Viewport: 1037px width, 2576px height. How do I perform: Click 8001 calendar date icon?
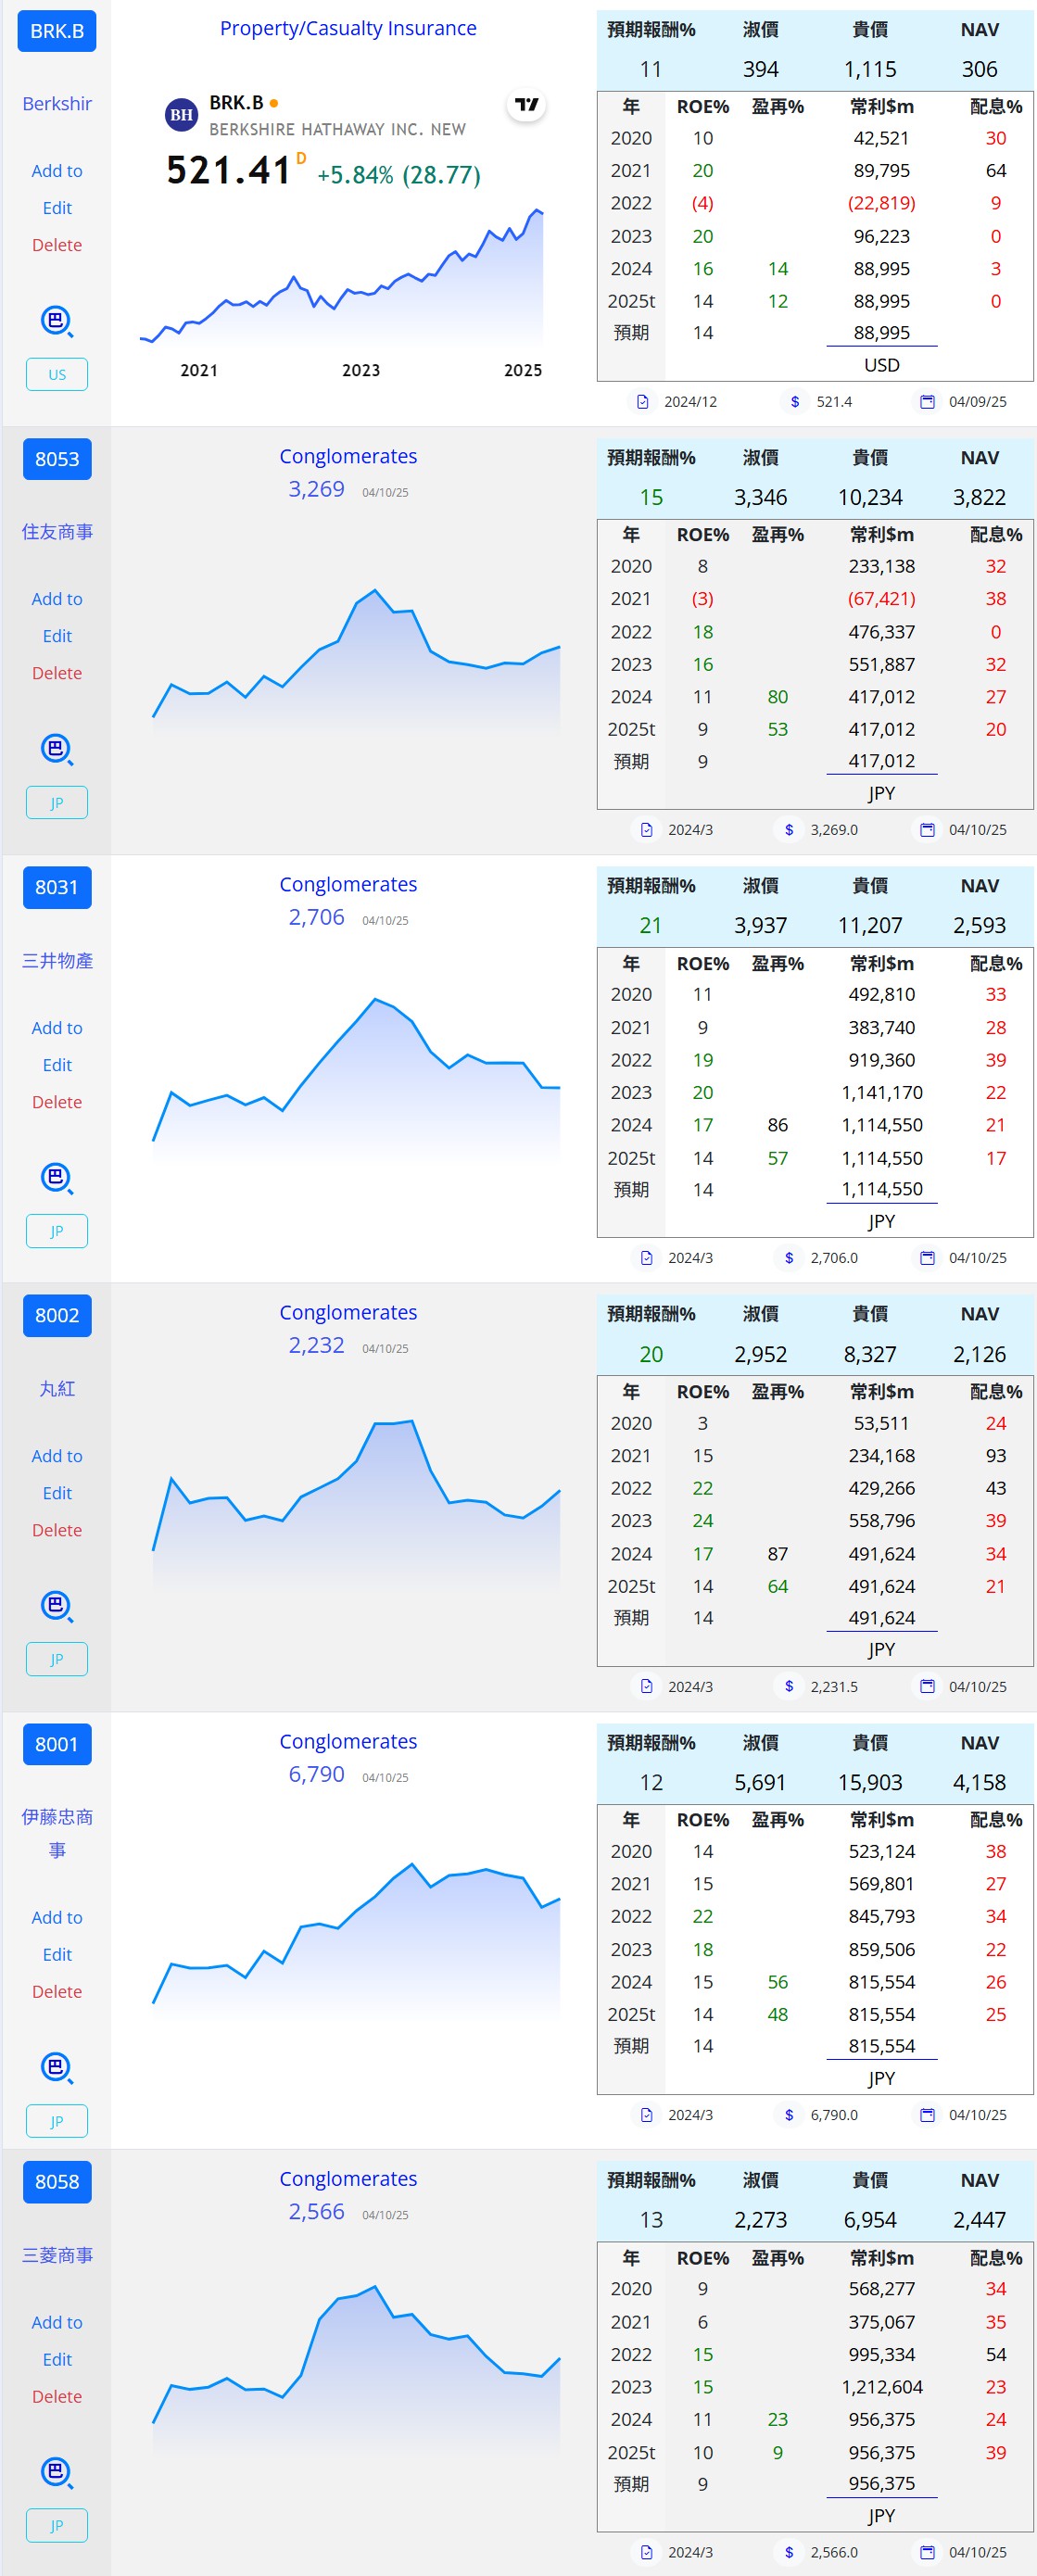click(x=927, y=2115)
